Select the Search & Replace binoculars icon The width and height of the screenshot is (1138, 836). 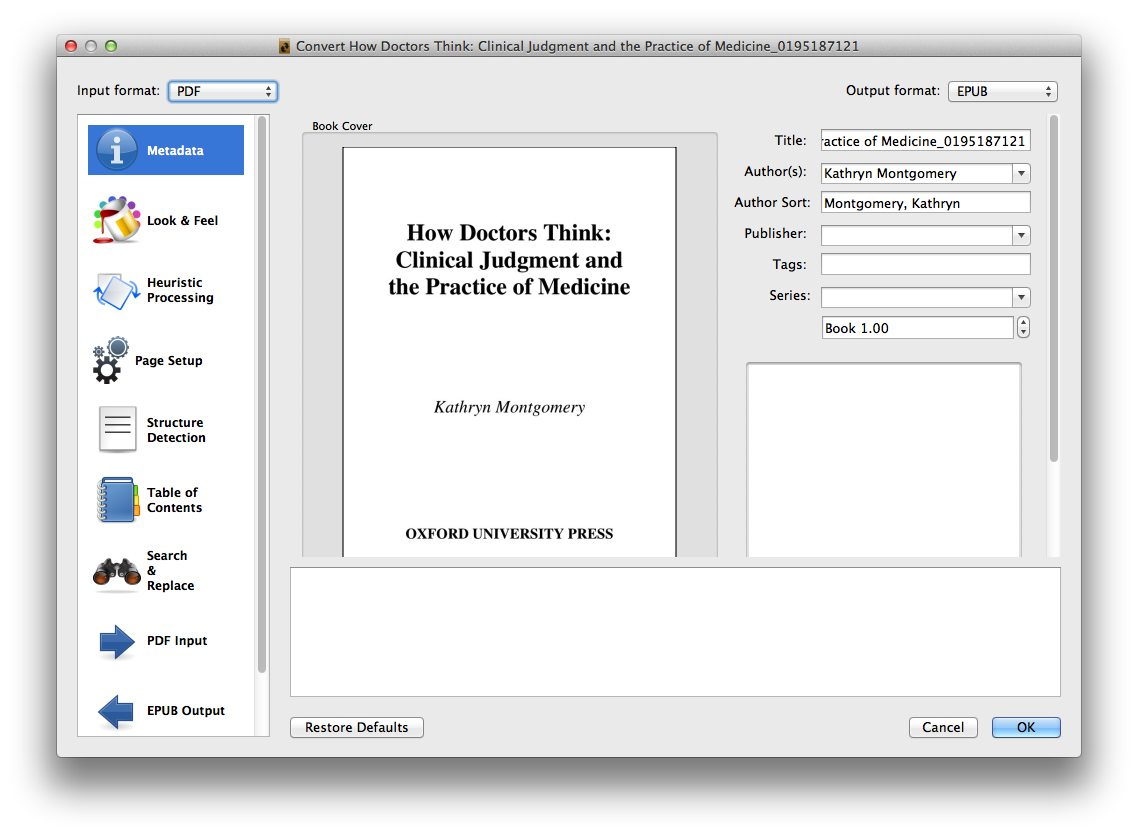click(116, 571)
